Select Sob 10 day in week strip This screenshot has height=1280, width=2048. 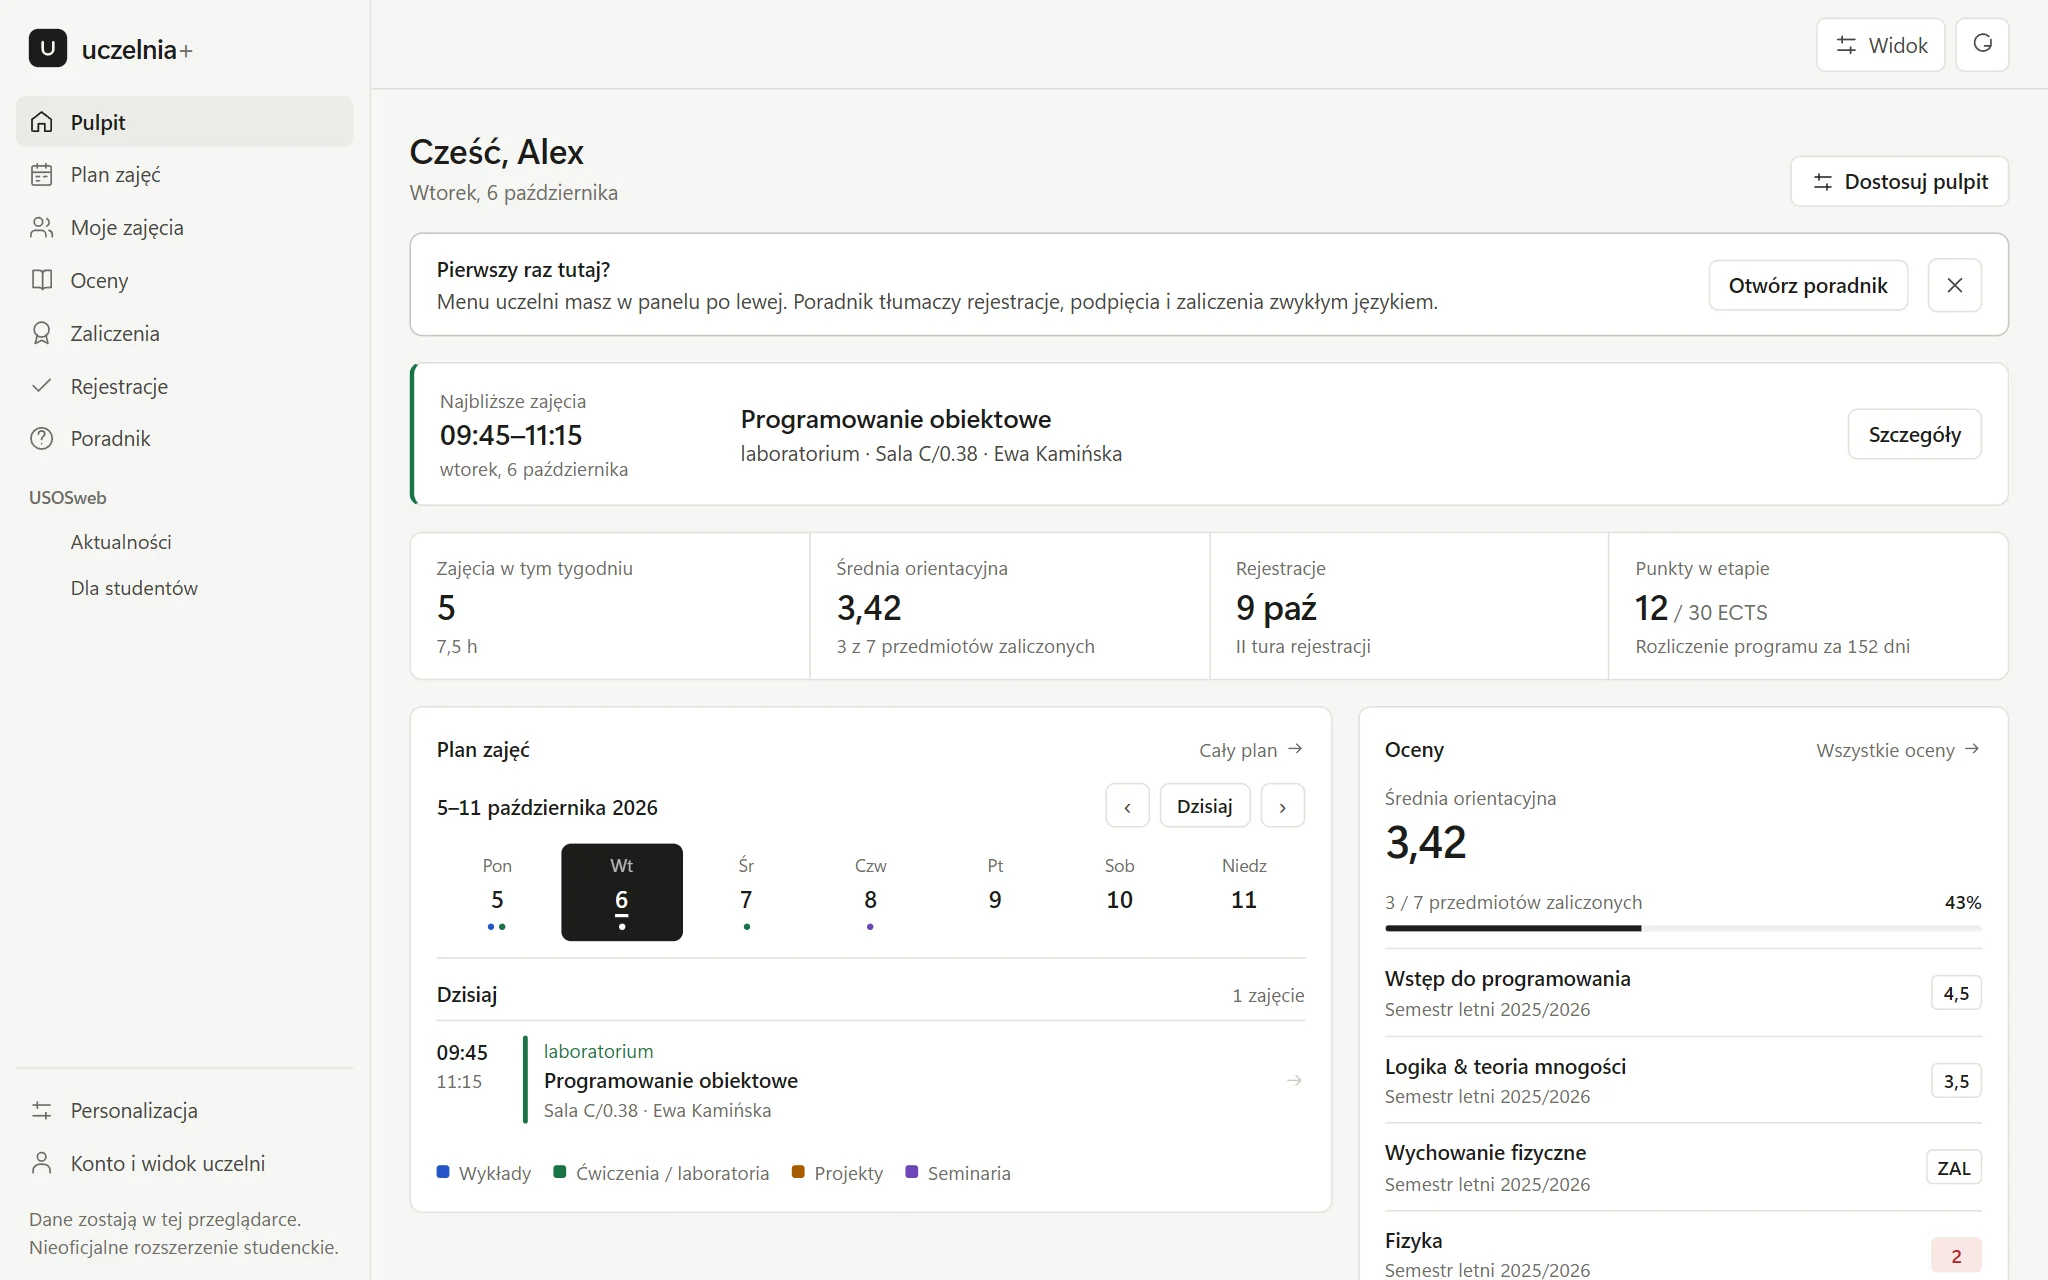(x=1119, y=892)
